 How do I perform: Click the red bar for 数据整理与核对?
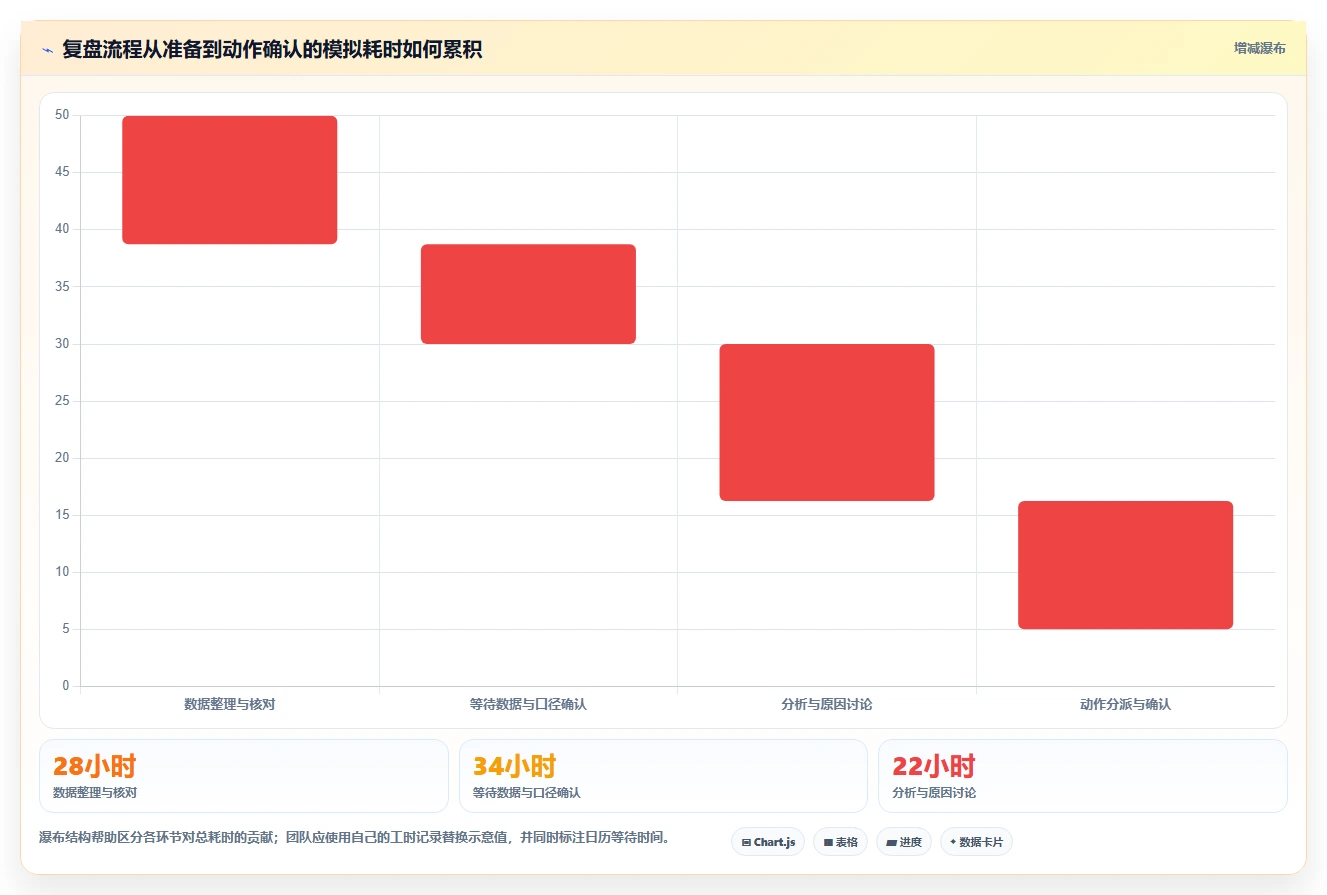point(230,180)
